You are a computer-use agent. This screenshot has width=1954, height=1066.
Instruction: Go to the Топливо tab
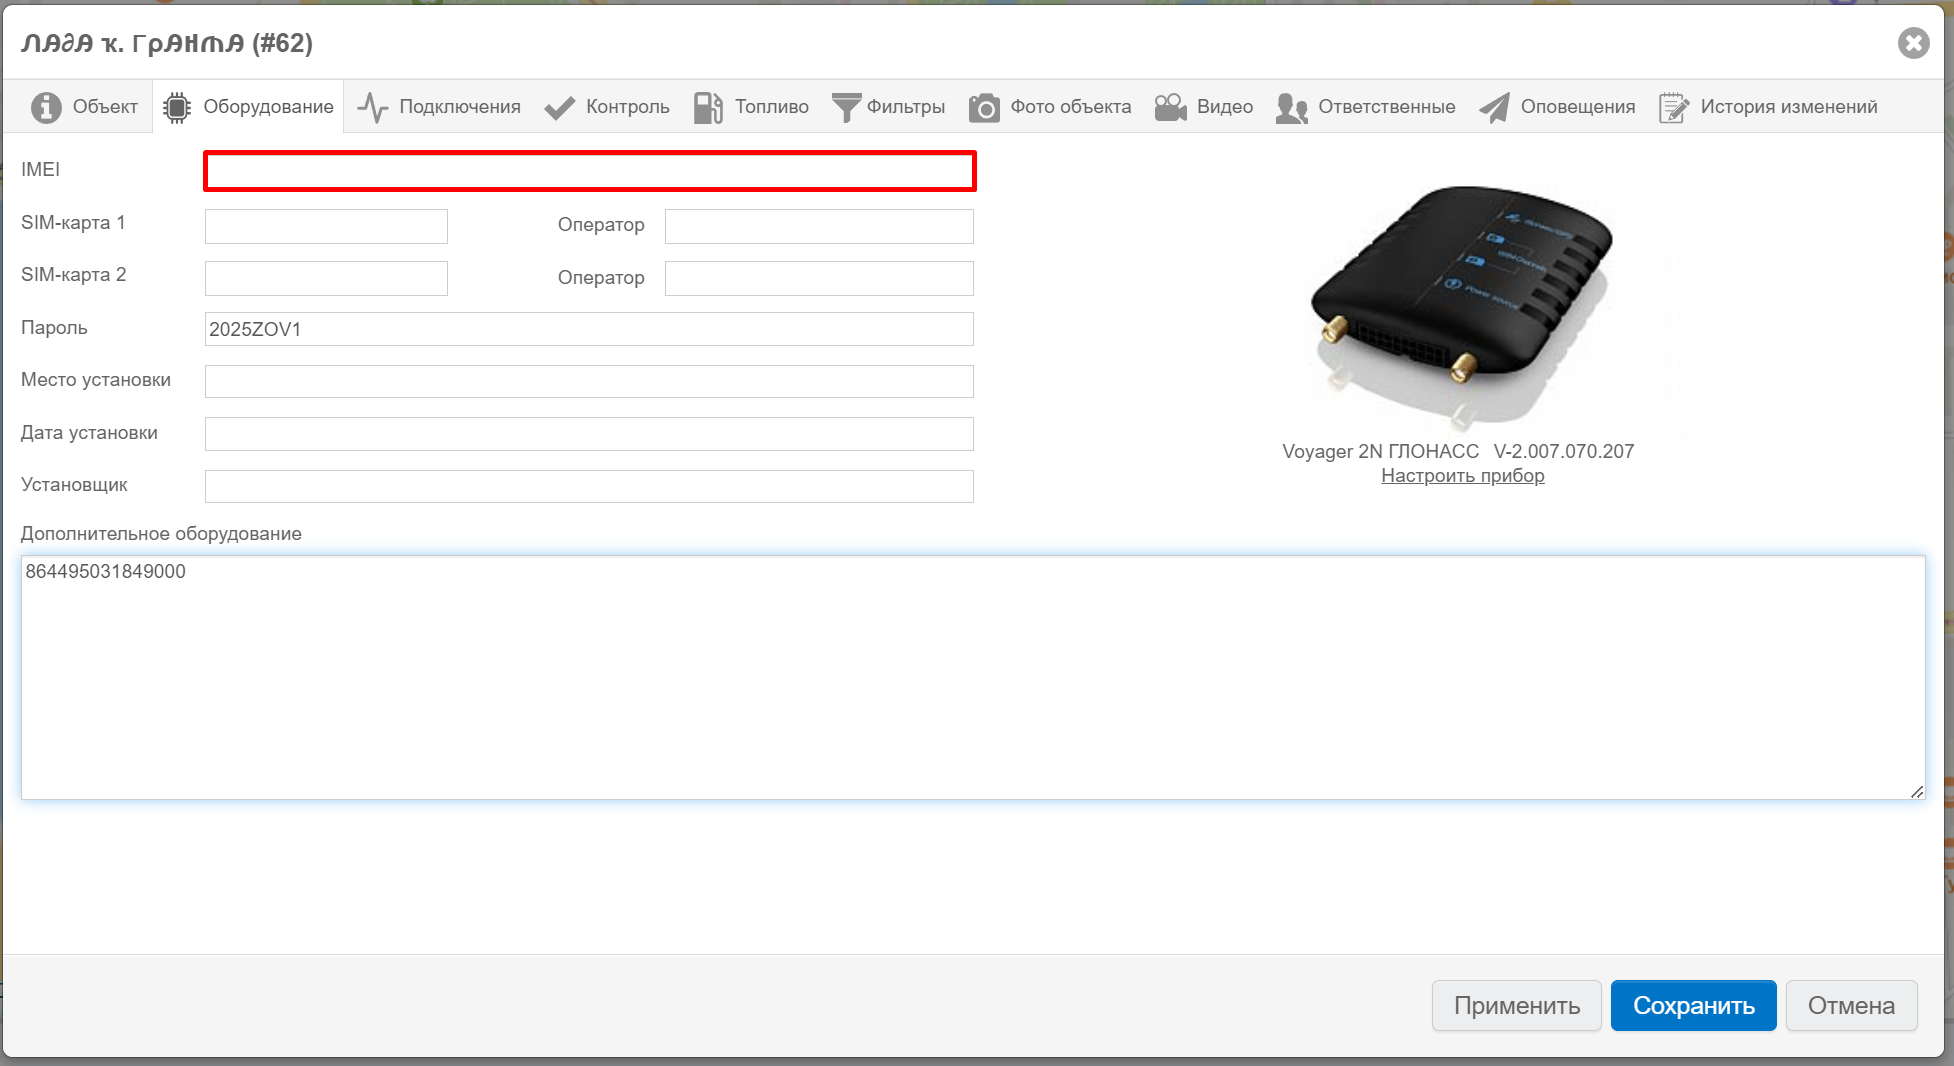pos(751,107)
